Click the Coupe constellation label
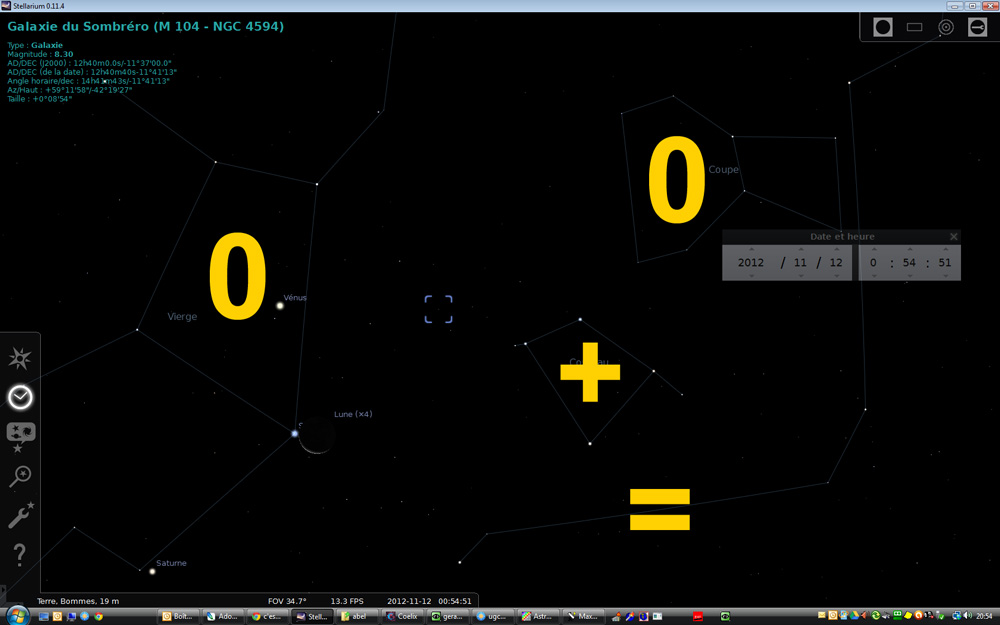The height and width of the screenshot is (625, 1000). point(724,170)
